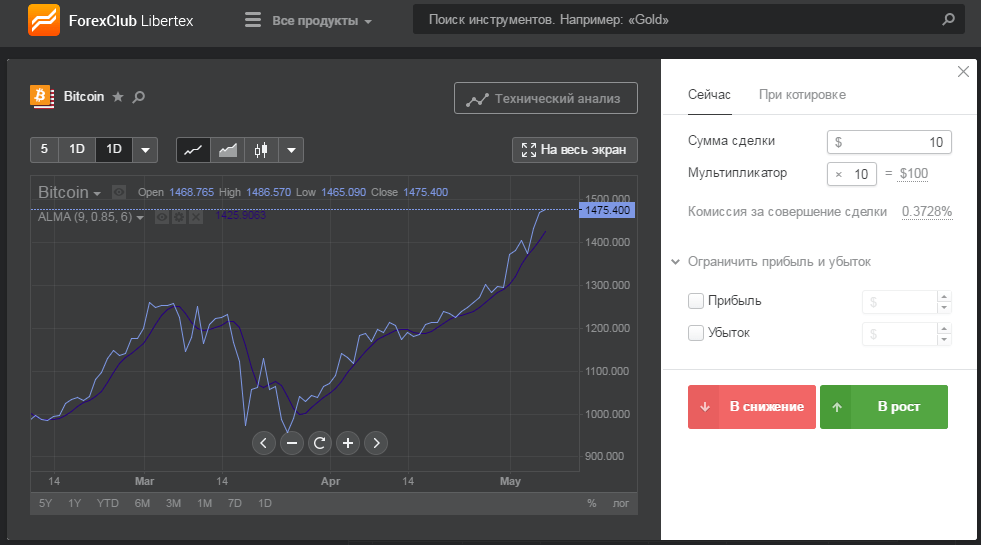The width and height of the screenshot is (981, 545).
Task: Decrease the Убыток value stepper down arrow
Action: coord(944,340)
